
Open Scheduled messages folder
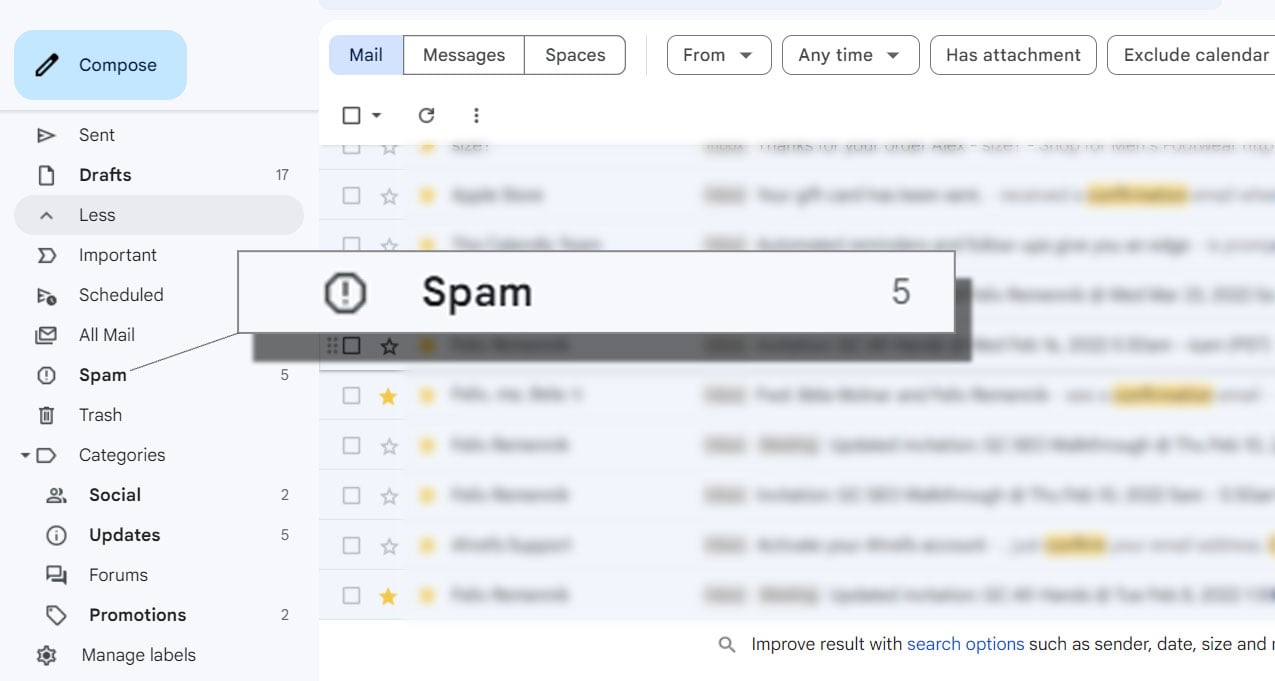tap(121, 295)
